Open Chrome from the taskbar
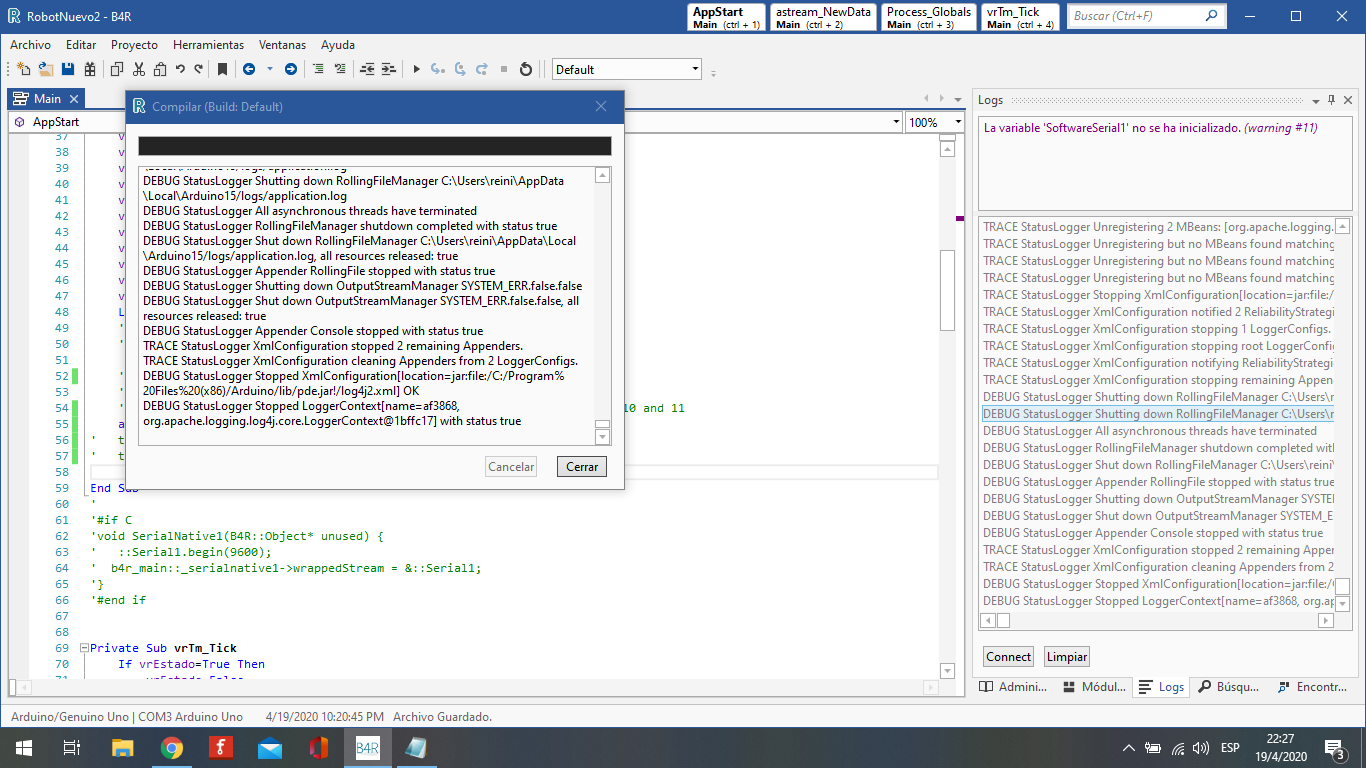This screenshot has width=1366, height=768. tap(172, 747)
